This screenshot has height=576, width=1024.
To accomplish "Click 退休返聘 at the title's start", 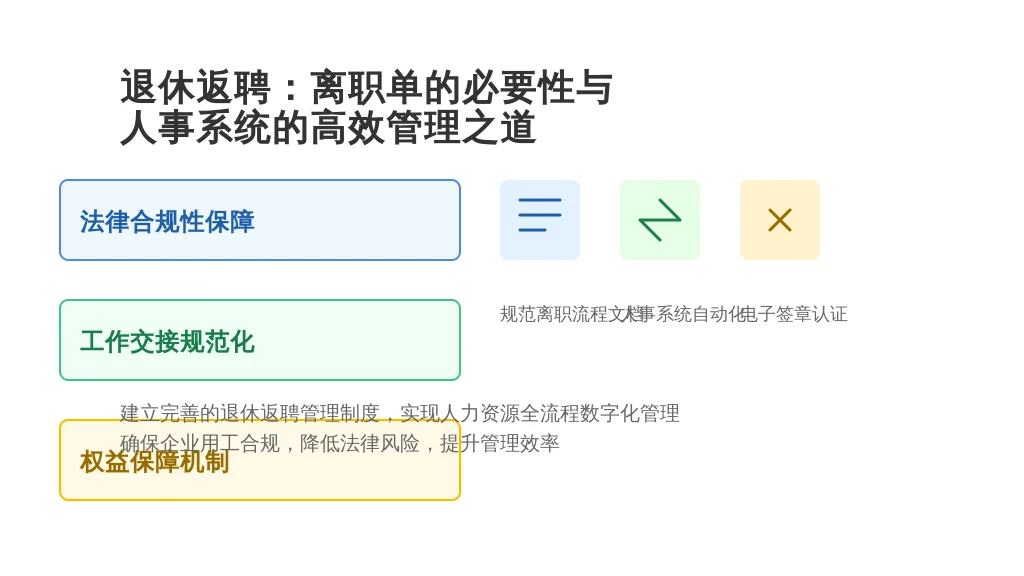I will (196, 88).
